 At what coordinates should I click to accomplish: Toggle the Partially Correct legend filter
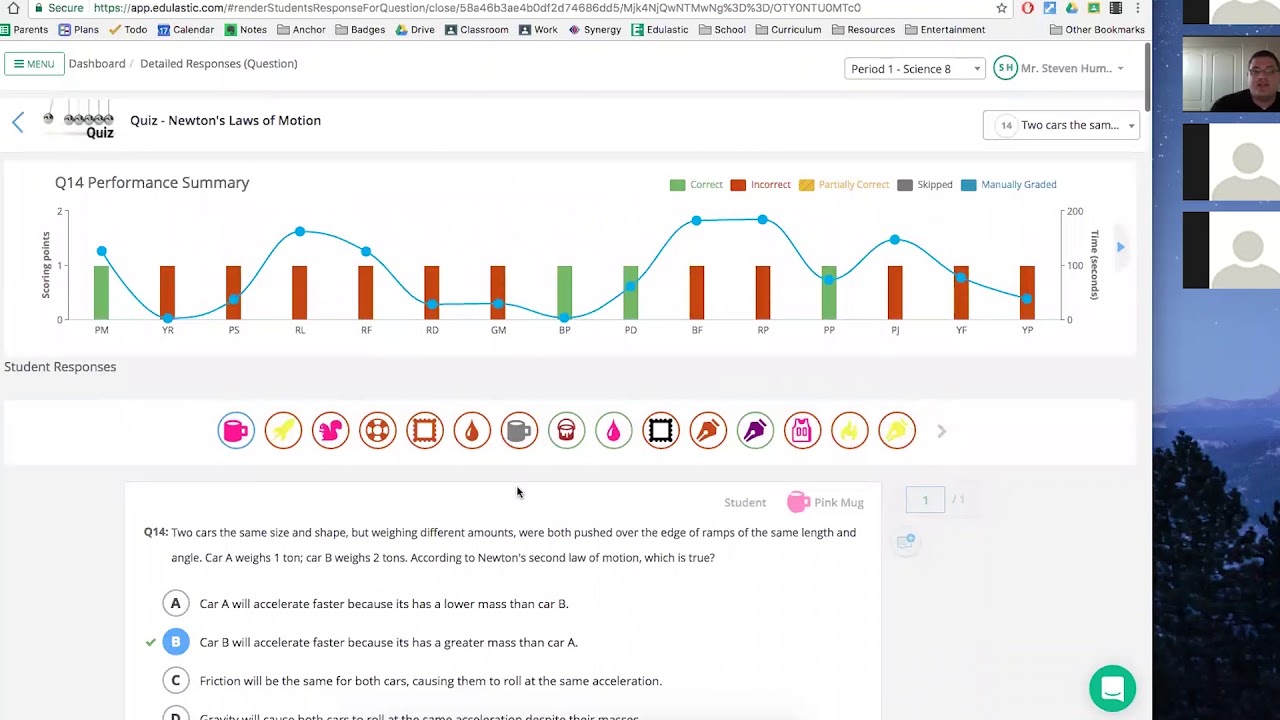coord(843,185)
